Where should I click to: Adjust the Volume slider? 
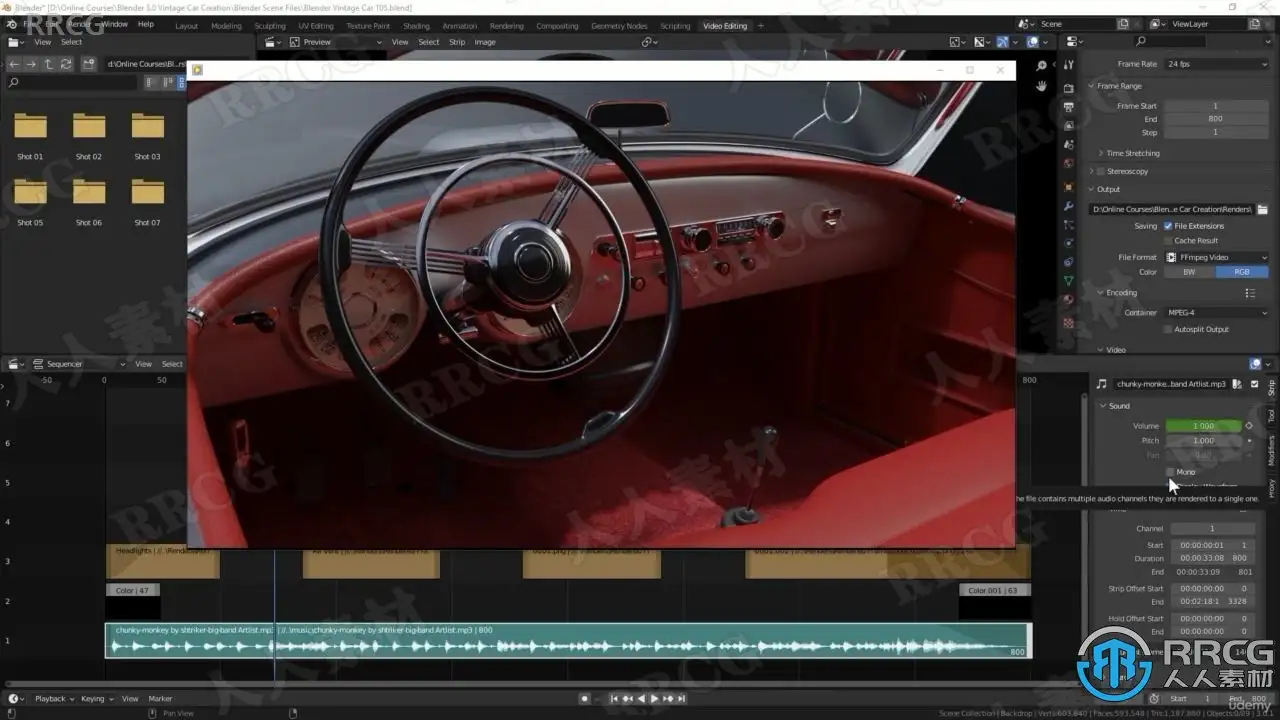[1203, 426]
